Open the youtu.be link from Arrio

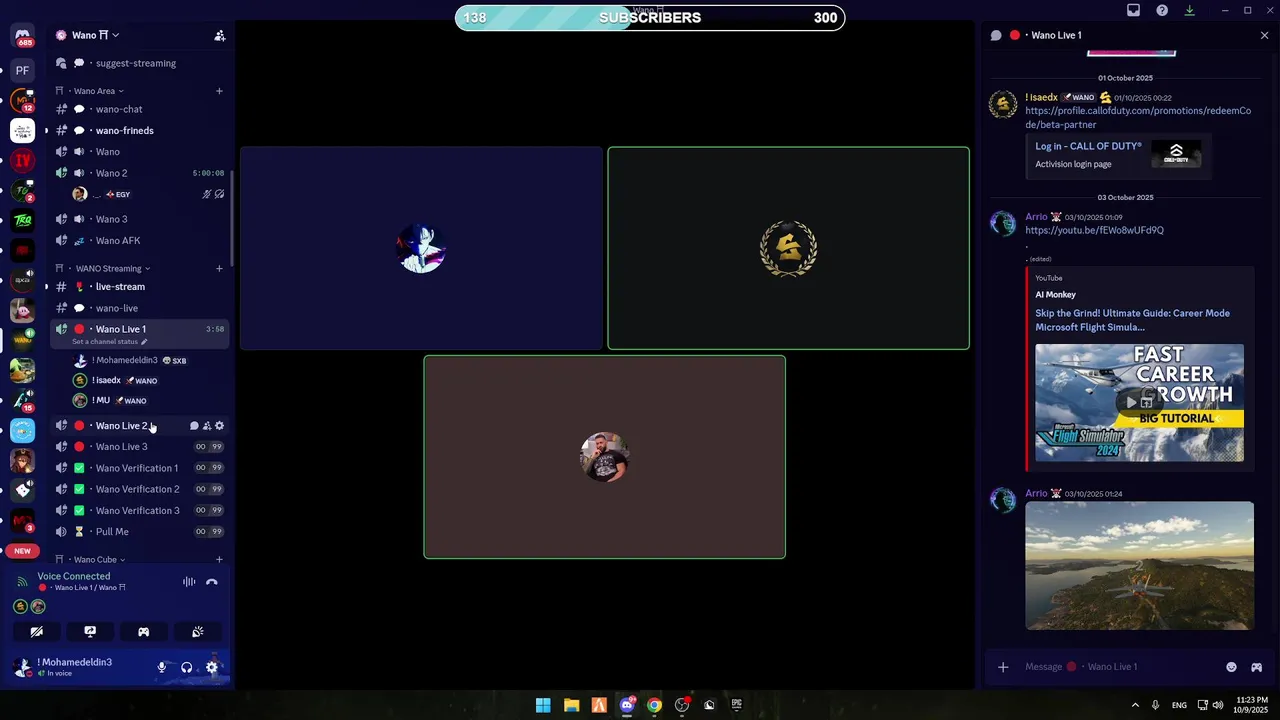(x=1094, y=230)
